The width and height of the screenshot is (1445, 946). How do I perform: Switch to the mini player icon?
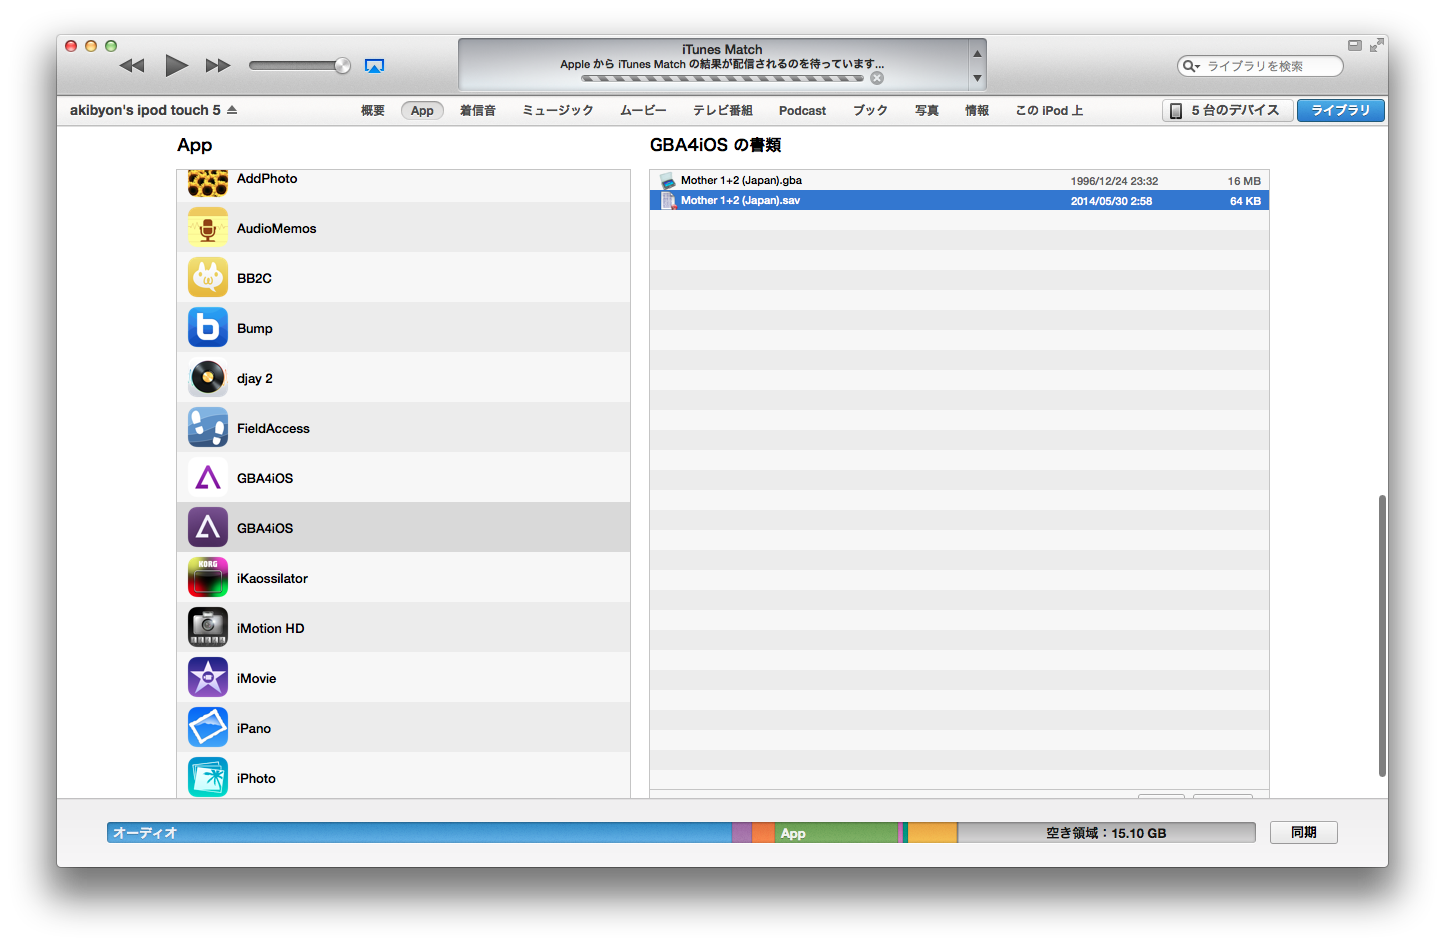click(x=1355, y=45)
